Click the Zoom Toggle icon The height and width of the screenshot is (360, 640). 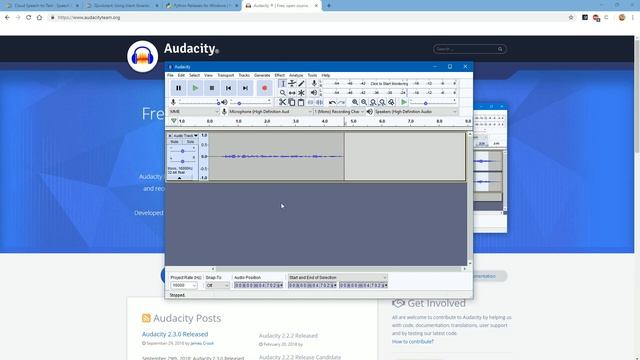pyautogui.click(x=391, y=102)
